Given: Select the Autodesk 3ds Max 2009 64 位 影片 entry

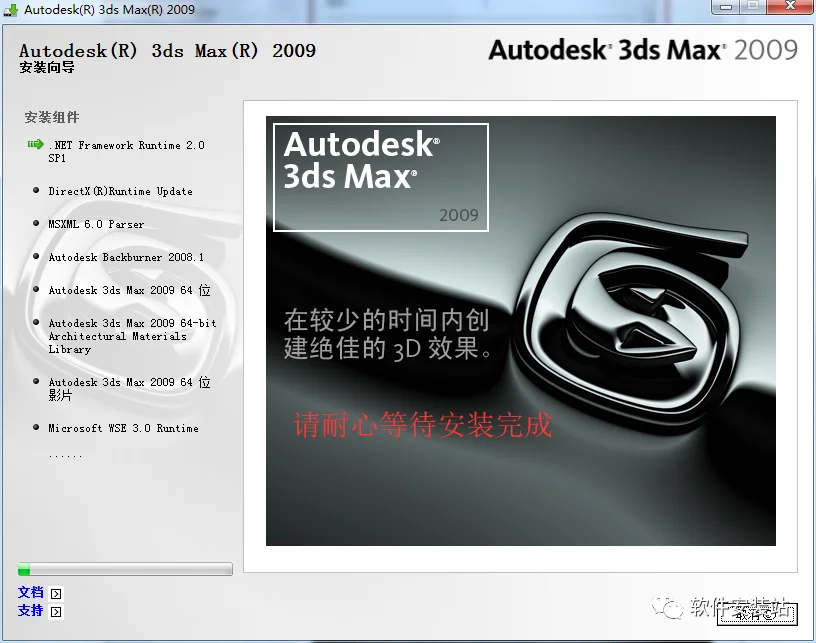Looking at the screenshot, I should pos(130,389).
